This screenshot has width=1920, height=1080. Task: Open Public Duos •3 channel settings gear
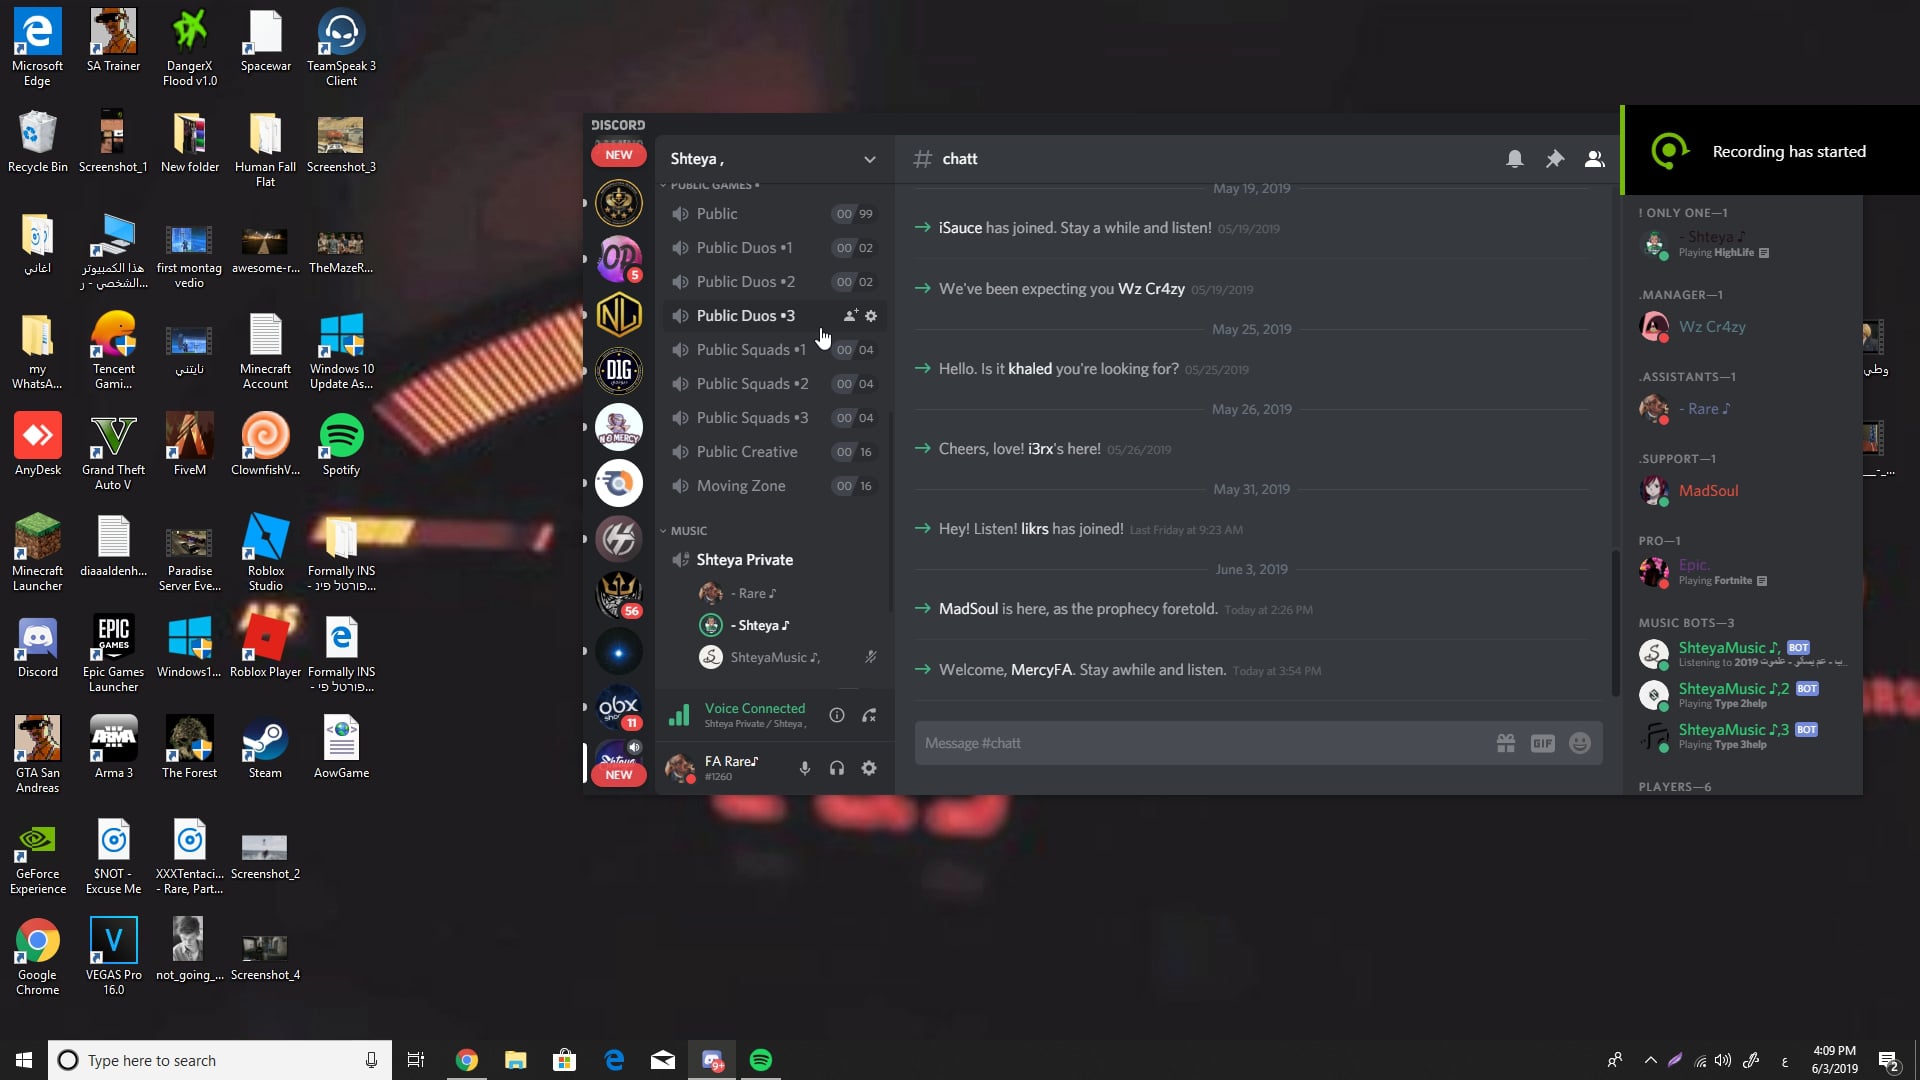point(871,316)
